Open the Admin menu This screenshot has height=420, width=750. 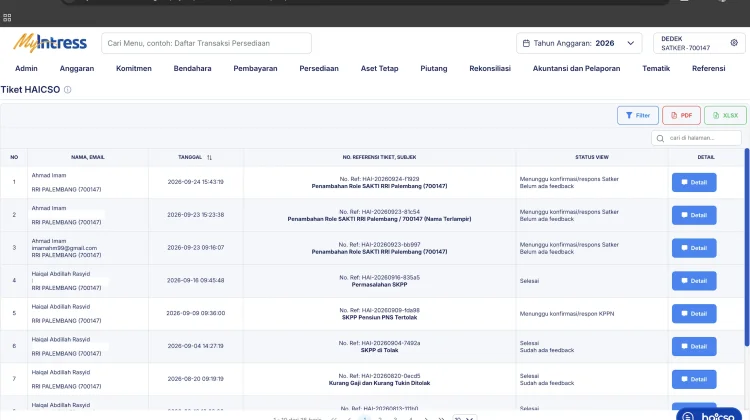(x=26, y=68)
